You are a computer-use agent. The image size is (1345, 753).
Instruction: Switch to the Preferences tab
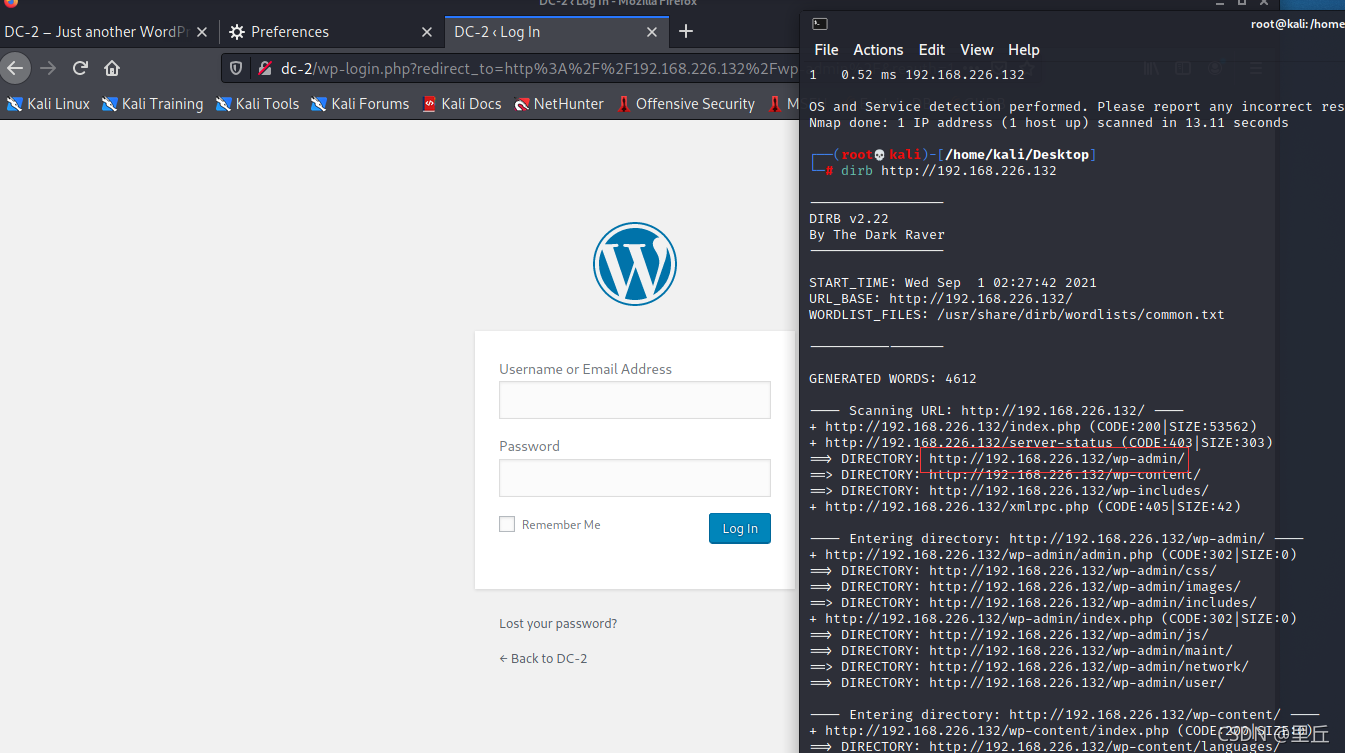[x=329, y=32]
